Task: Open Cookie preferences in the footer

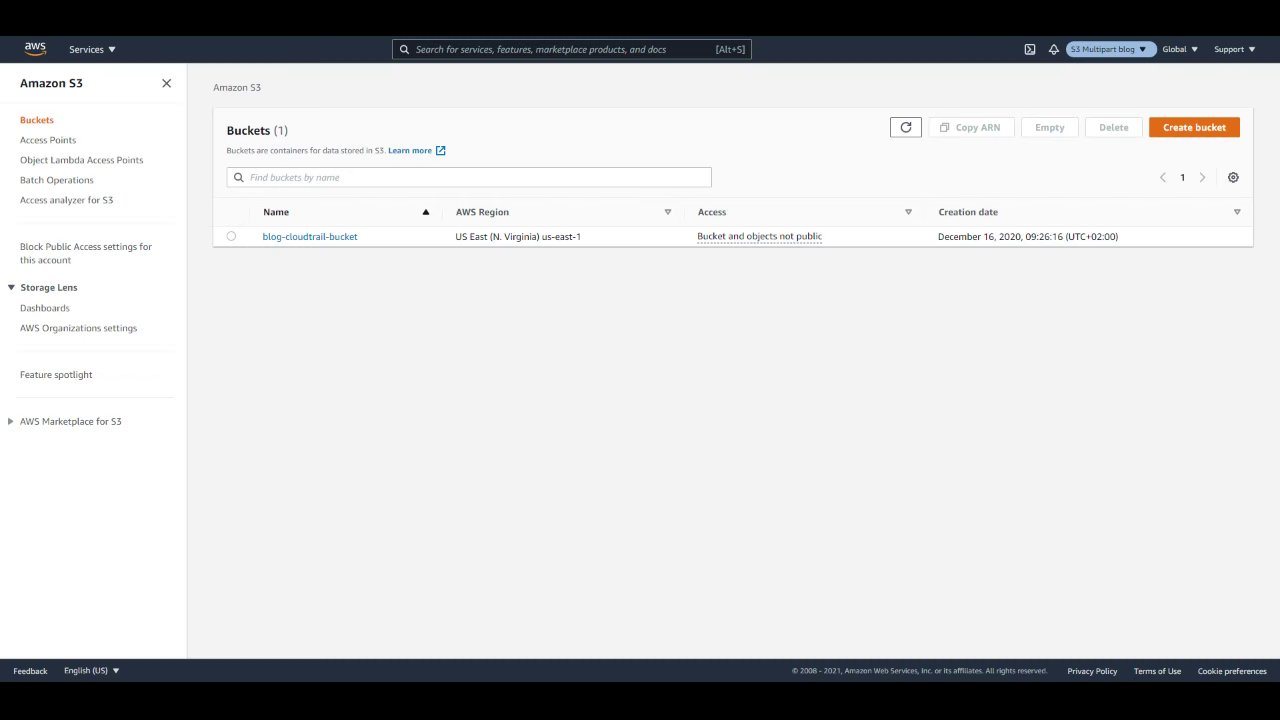Action: tap(1232, 671)
